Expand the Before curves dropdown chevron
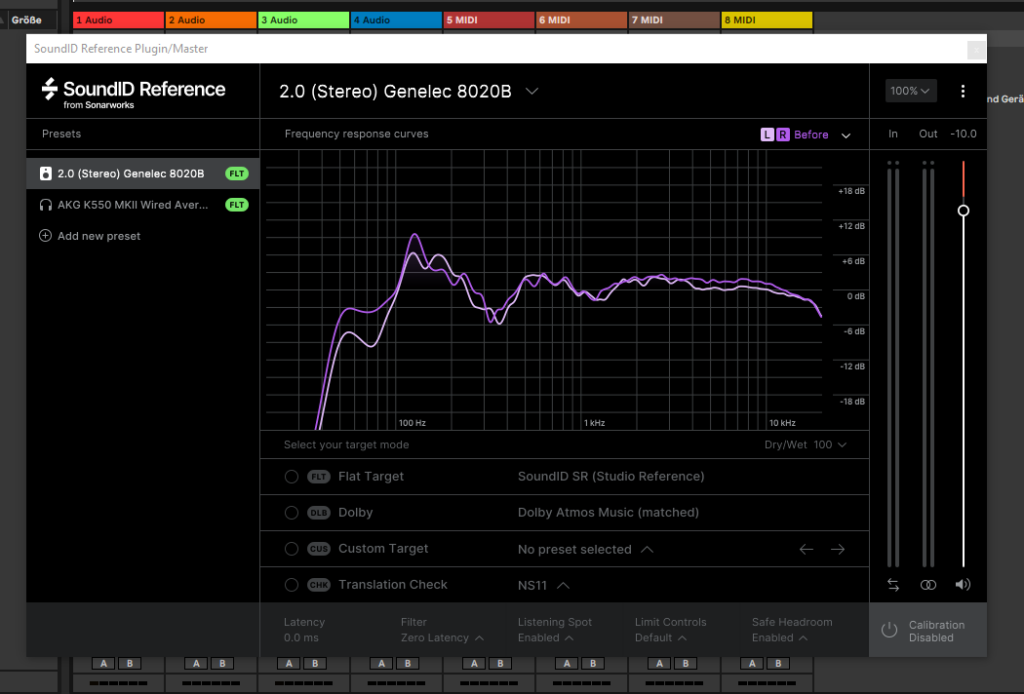 click(x=846, y=136)
